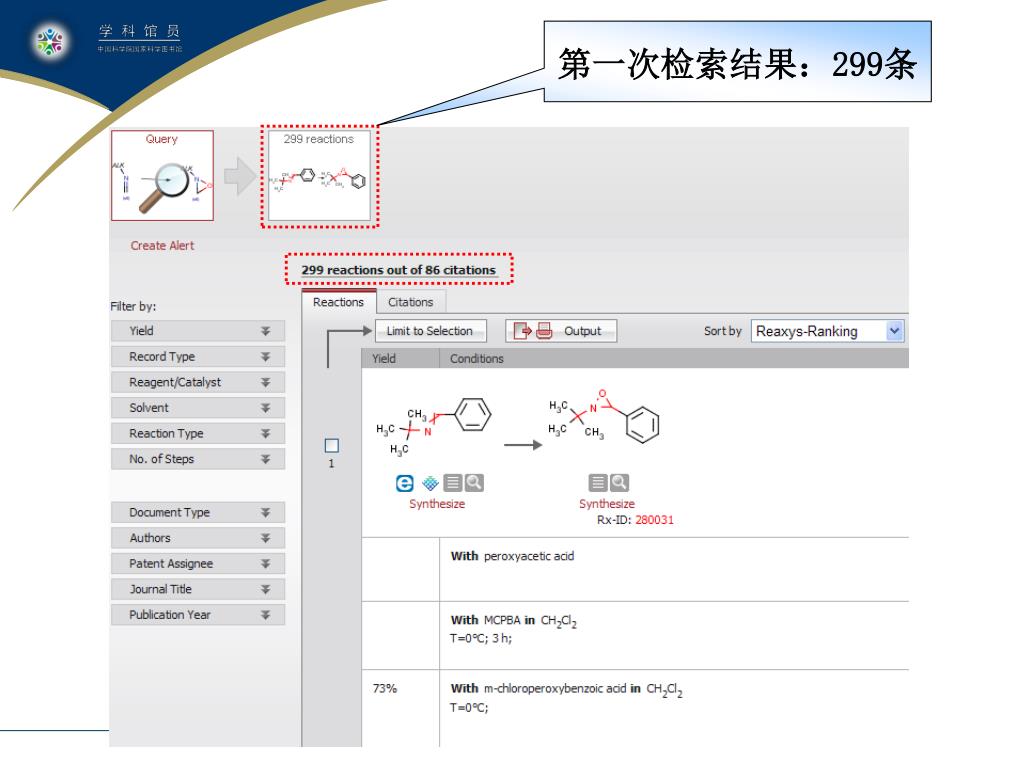Expand the Reaction Type filter
1024x768 pixels.
coord(198,434)
